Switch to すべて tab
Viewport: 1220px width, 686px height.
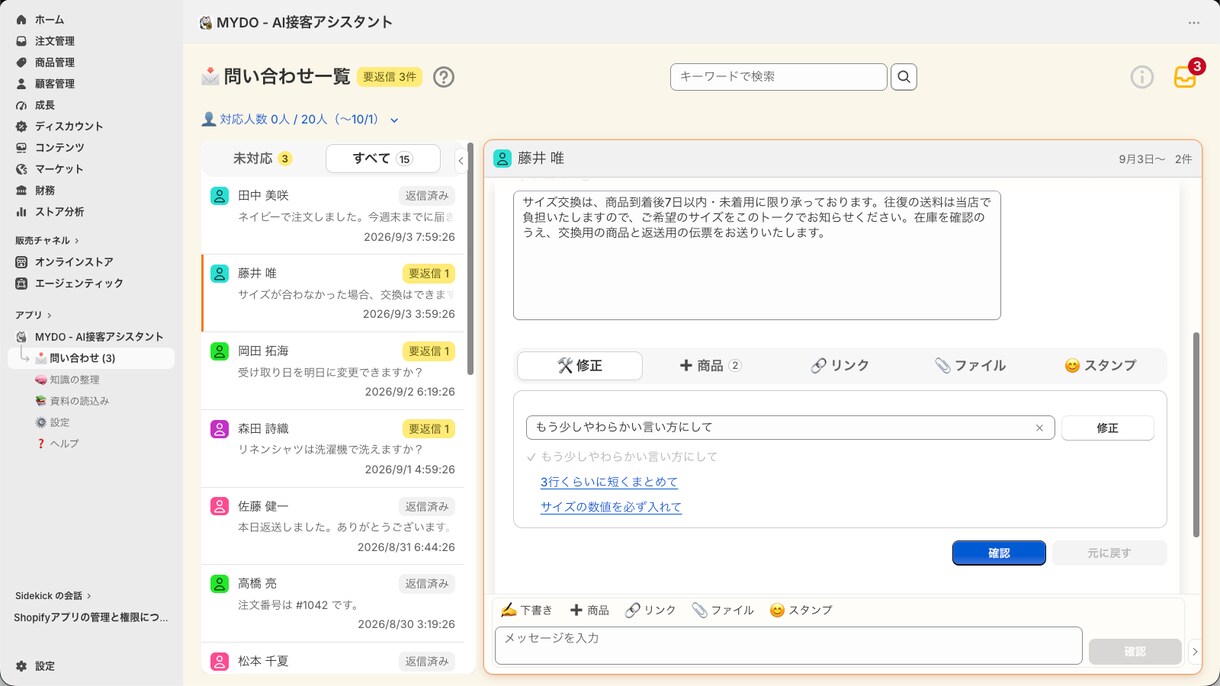(383, 159)
